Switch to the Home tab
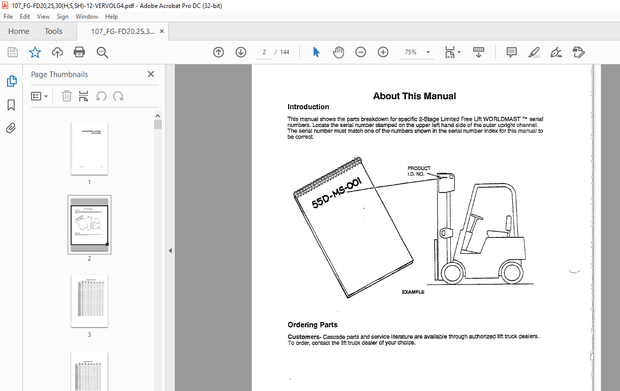Image resolution: width=620 pixels, height=391 pixels. pyautogui.click(x=19, y=31)
